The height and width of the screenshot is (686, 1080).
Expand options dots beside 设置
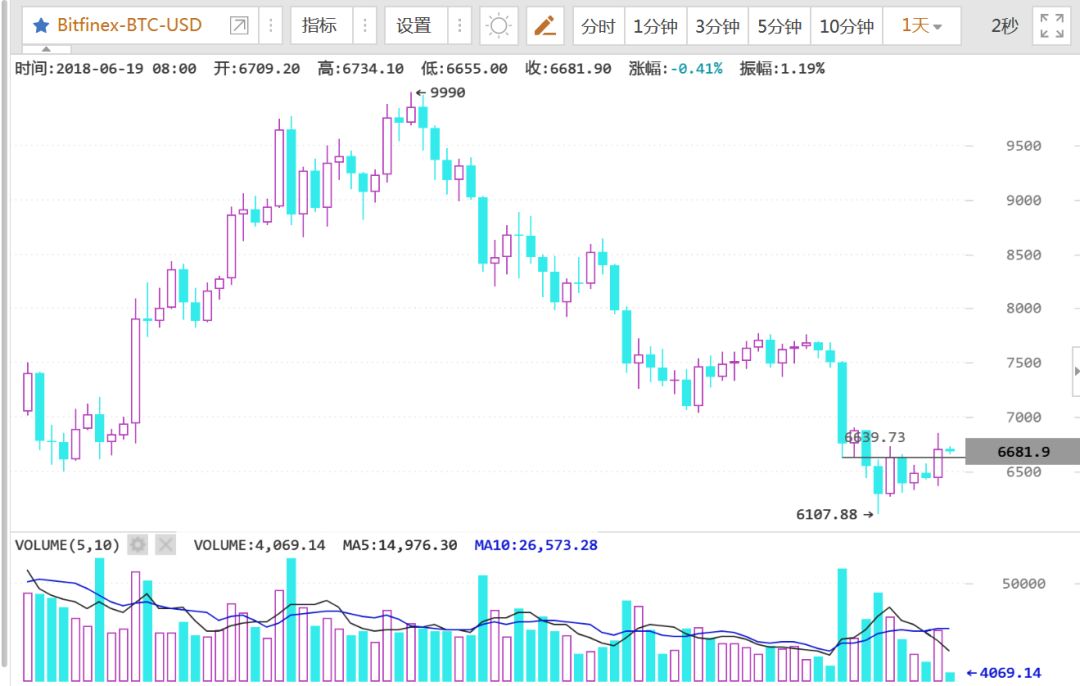click(459, 26)
